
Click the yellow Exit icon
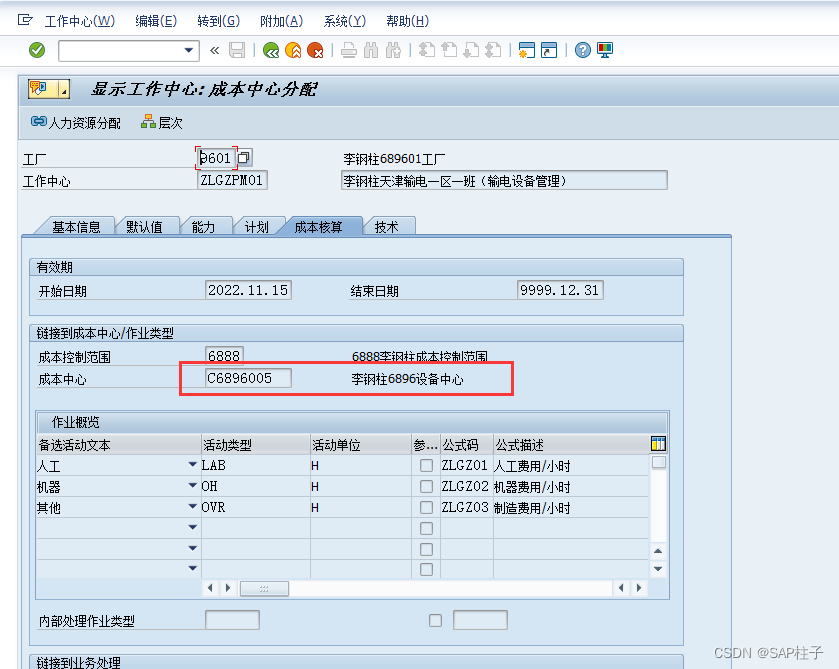click(293, 50)
